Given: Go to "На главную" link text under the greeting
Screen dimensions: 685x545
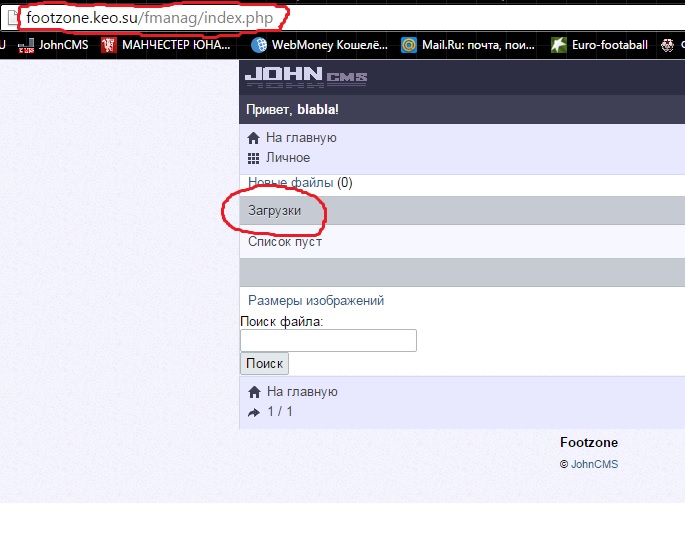Looking at the screenshot, I should tap(301, 138).
